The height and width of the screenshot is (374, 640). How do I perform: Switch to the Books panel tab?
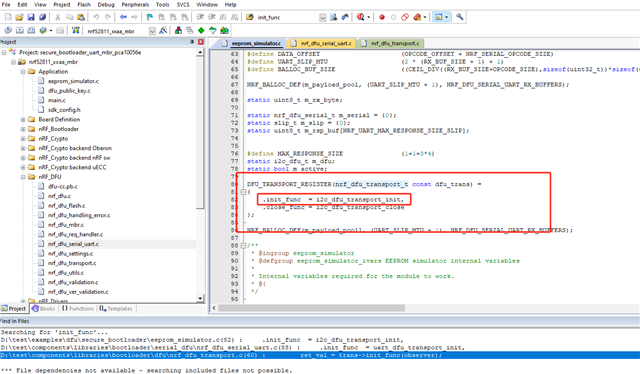43,309
